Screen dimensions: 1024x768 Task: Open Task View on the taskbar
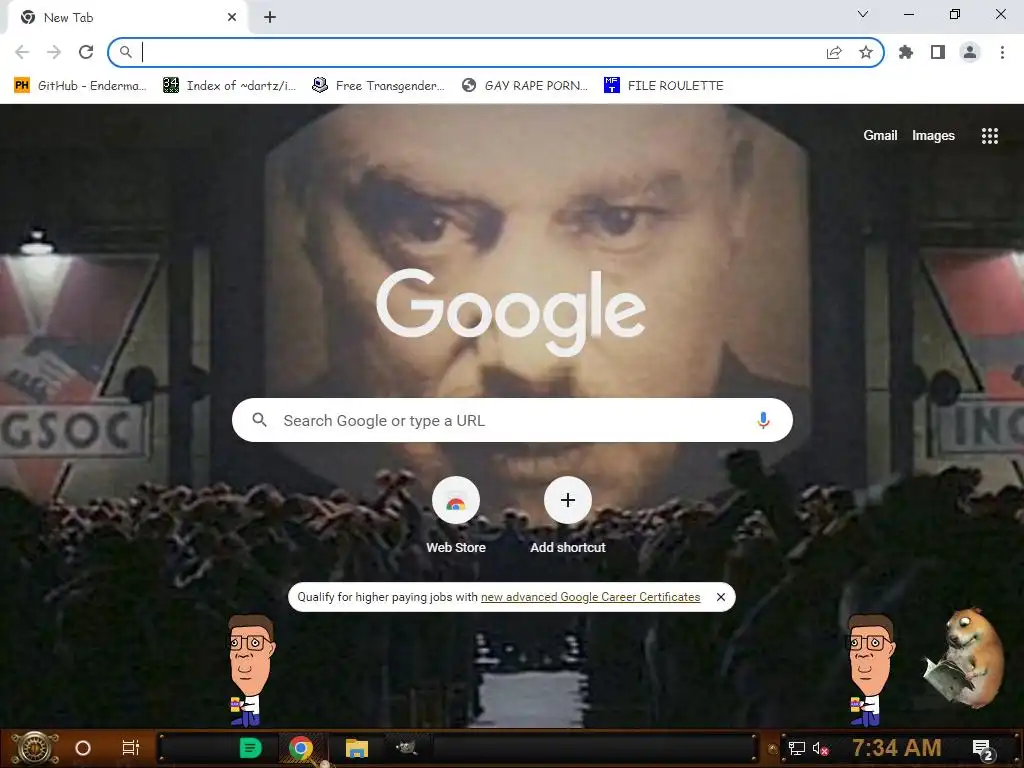tap(131, 748)
